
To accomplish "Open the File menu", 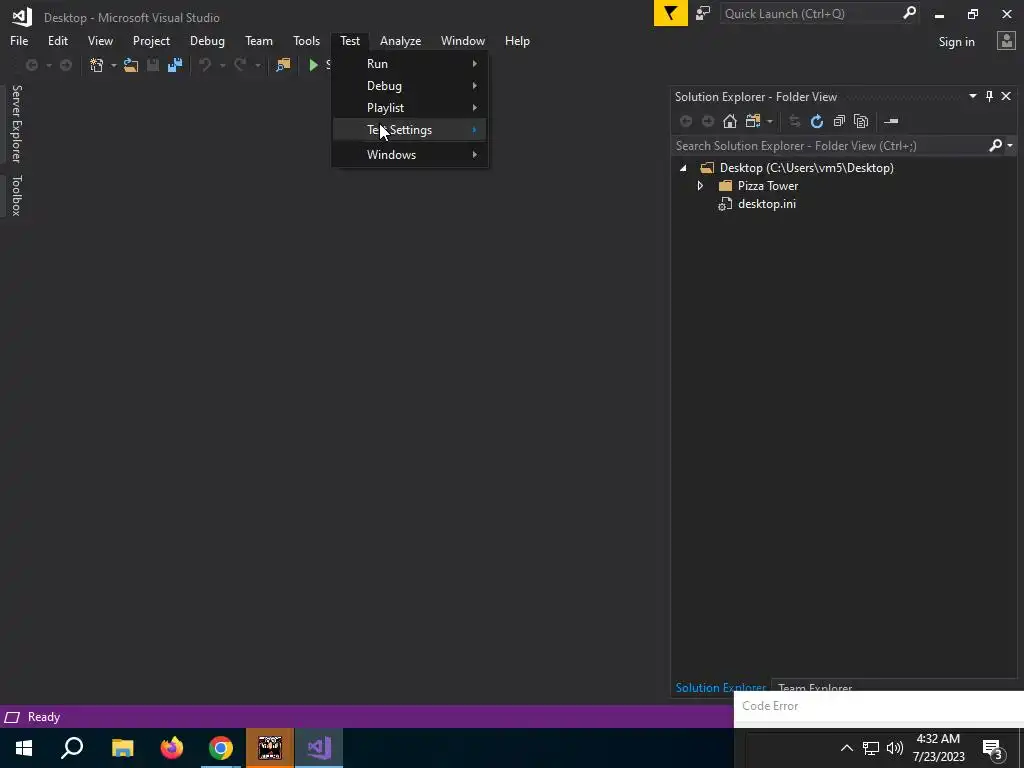I will (x=19, y=40).
